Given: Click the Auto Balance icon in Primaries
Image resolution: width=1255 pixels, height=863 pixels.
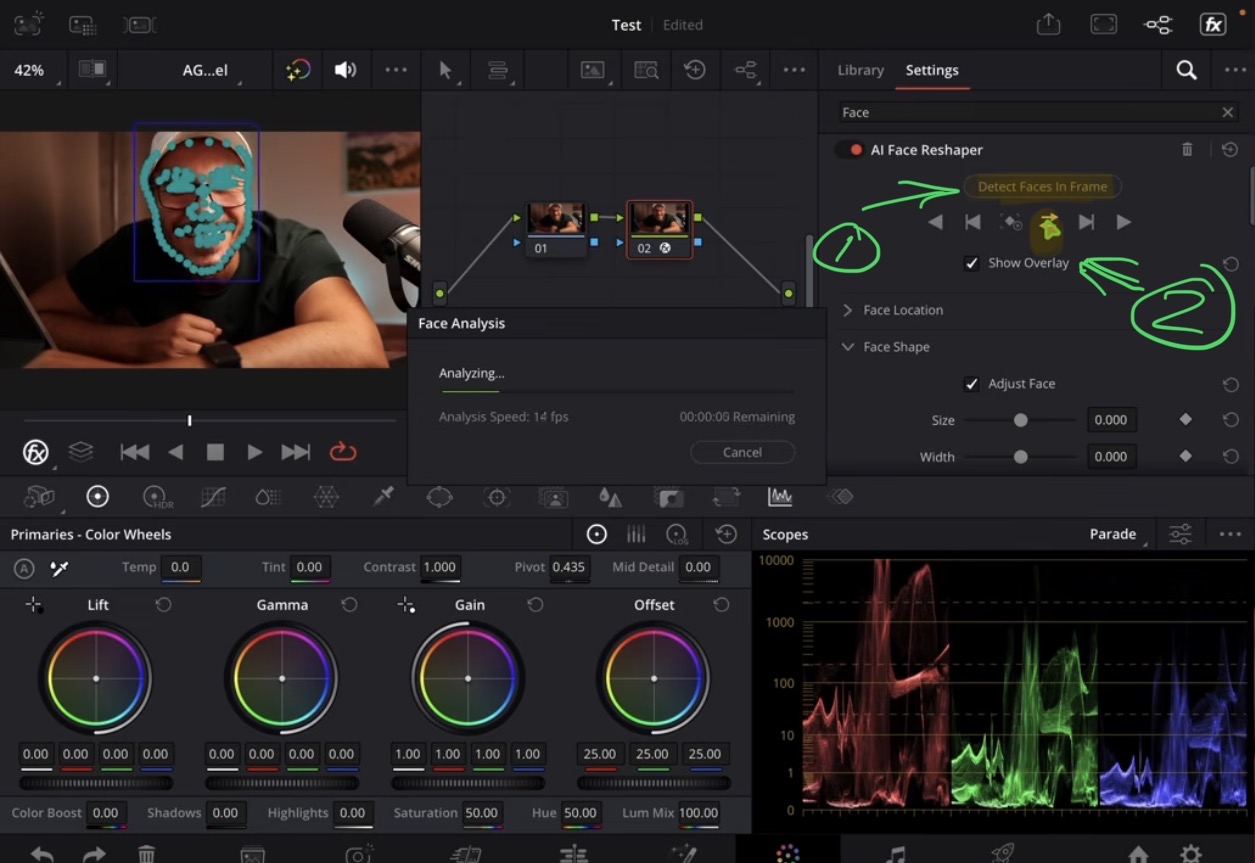Looking at the screenshot, I should tap(24, 568).
